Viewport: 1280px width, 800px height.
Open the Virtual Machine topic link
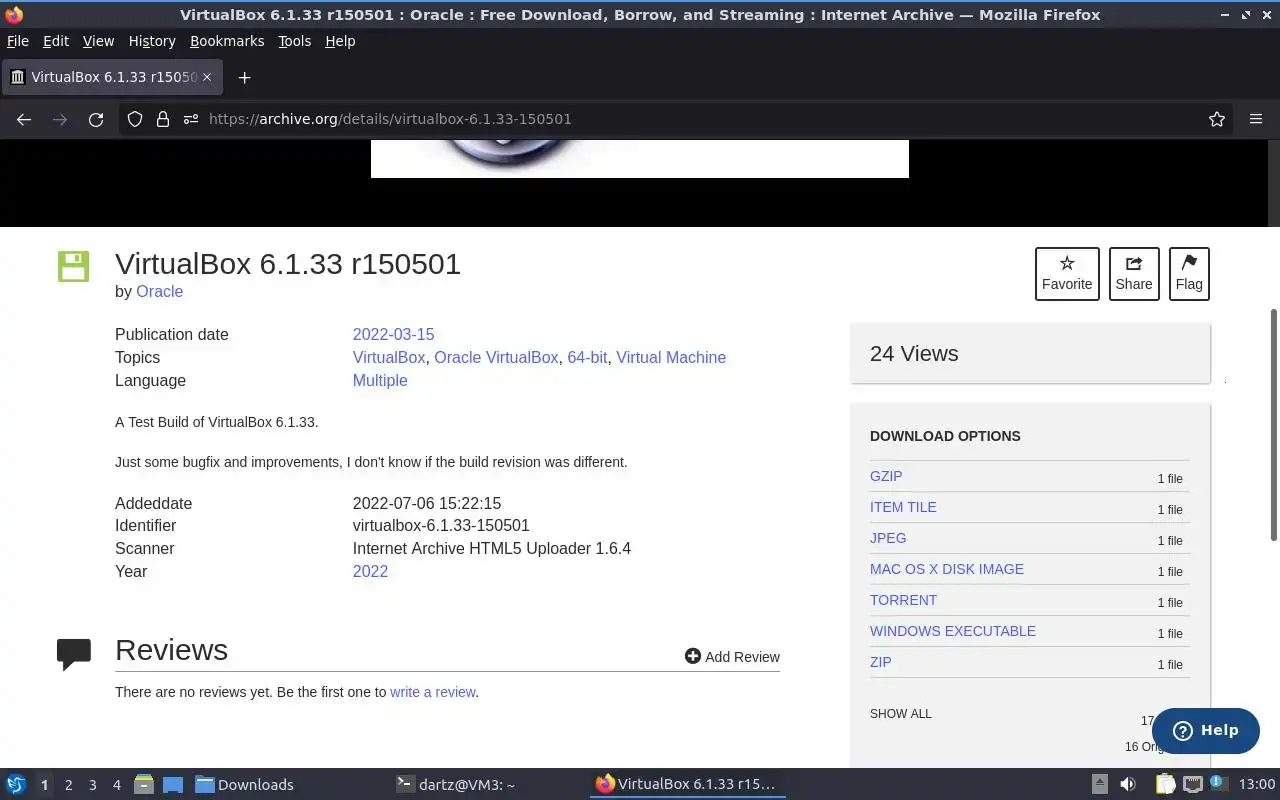(x=671, y=357)
